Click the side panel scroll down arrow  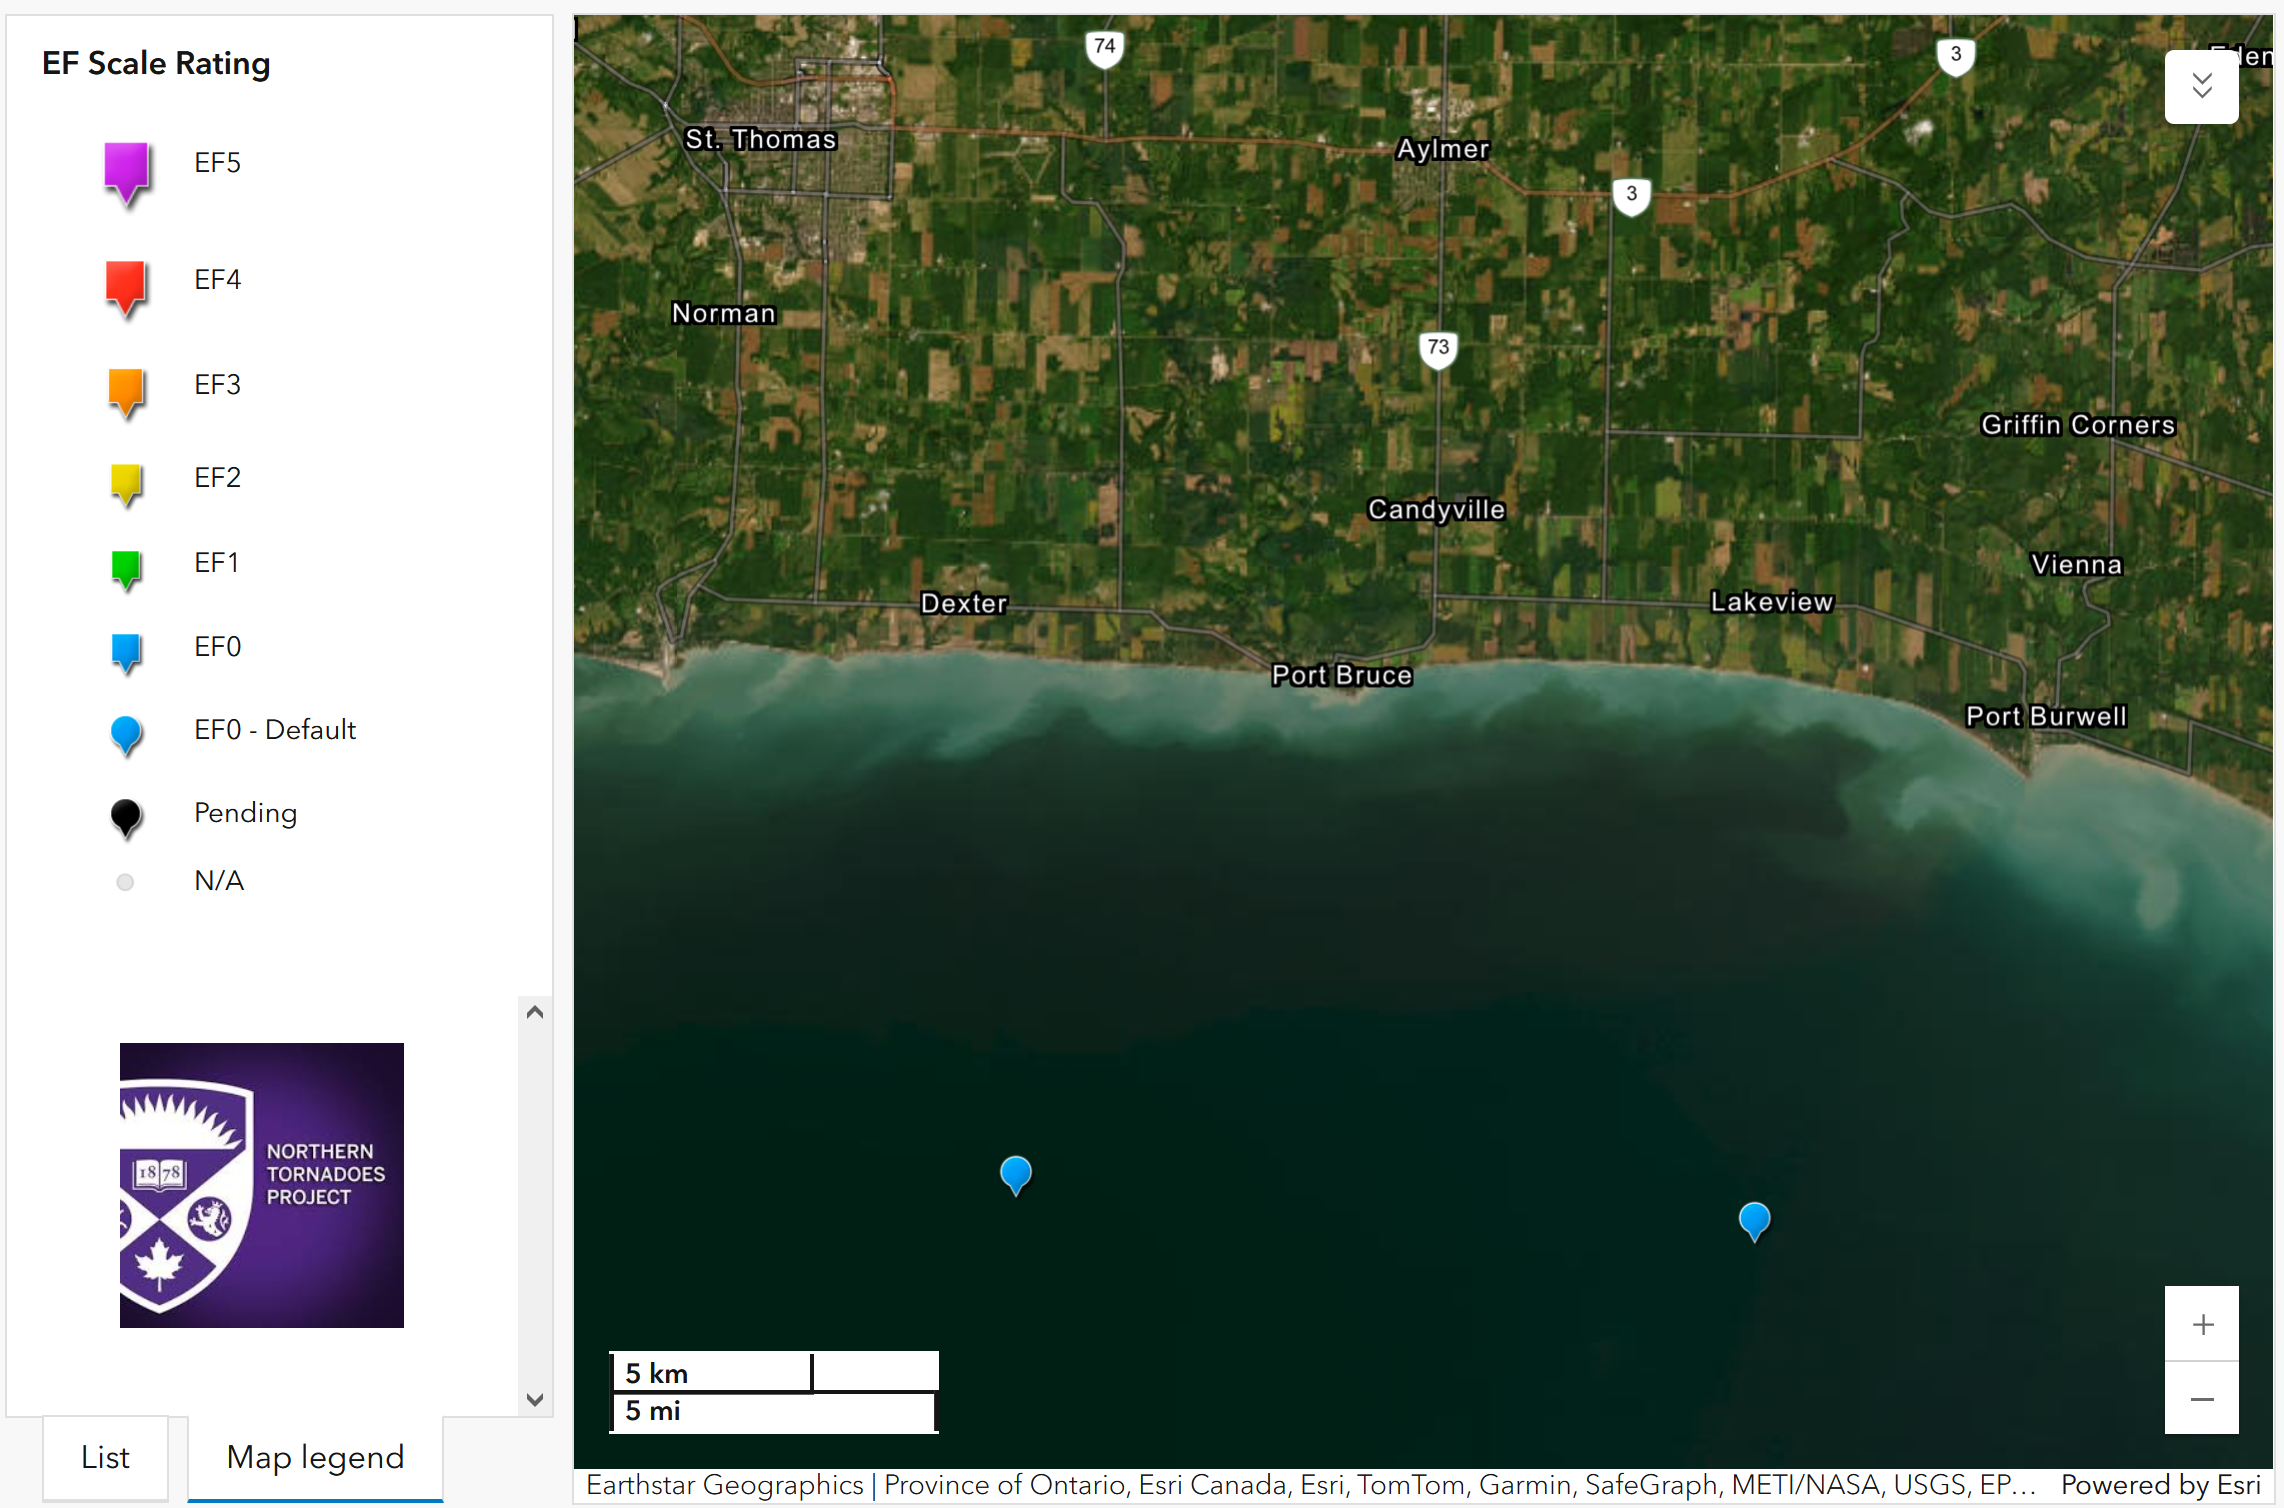[535, 1399]
